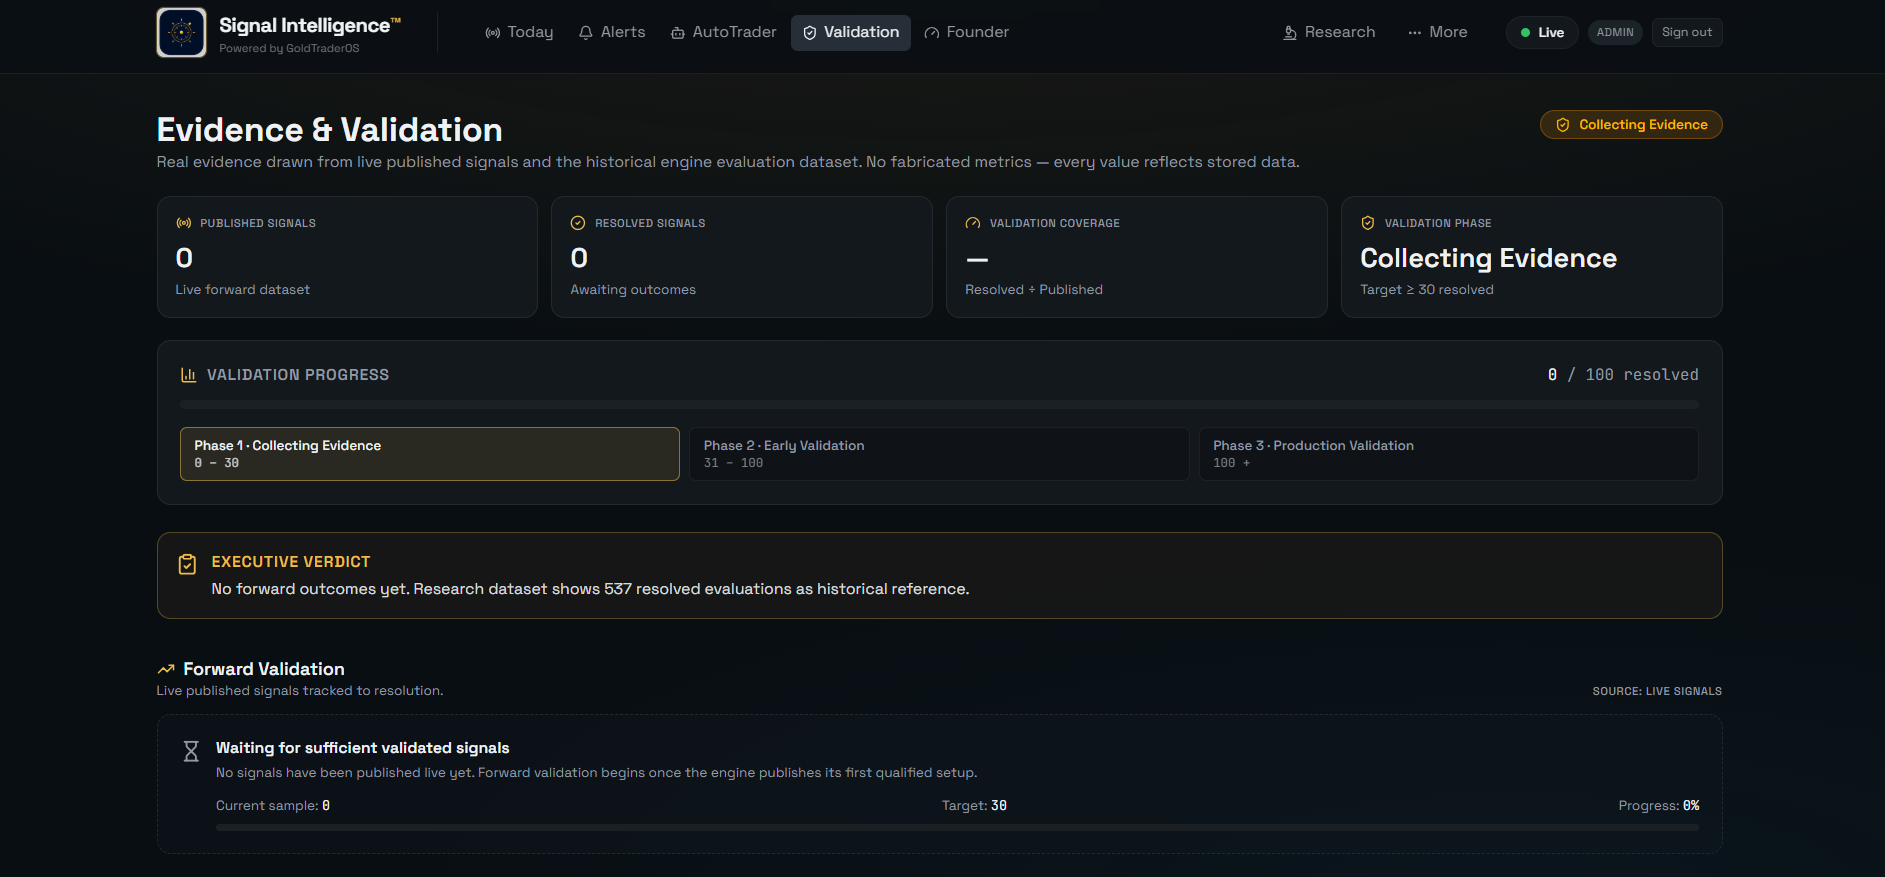Viewport: 1885px width, 877px height.
Task: Click the Executive Verdict clipboard icon
Action: point(187,564)
